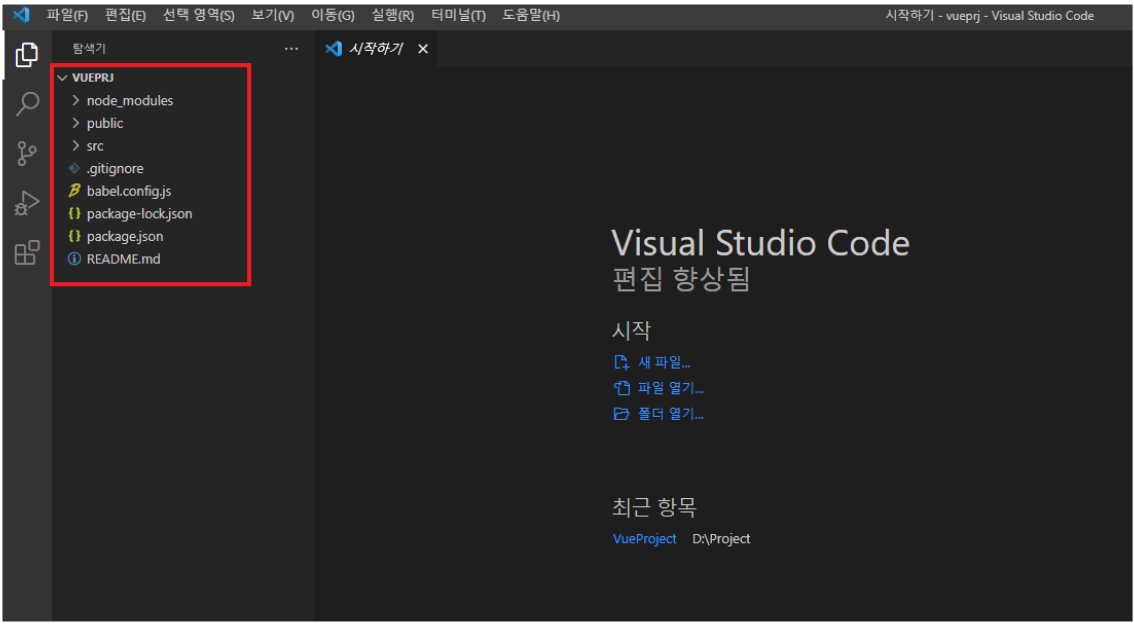The width and height of the screenshot is (1134, 626).
Task: Click the info icon of README.md
Action: [74, 259]
